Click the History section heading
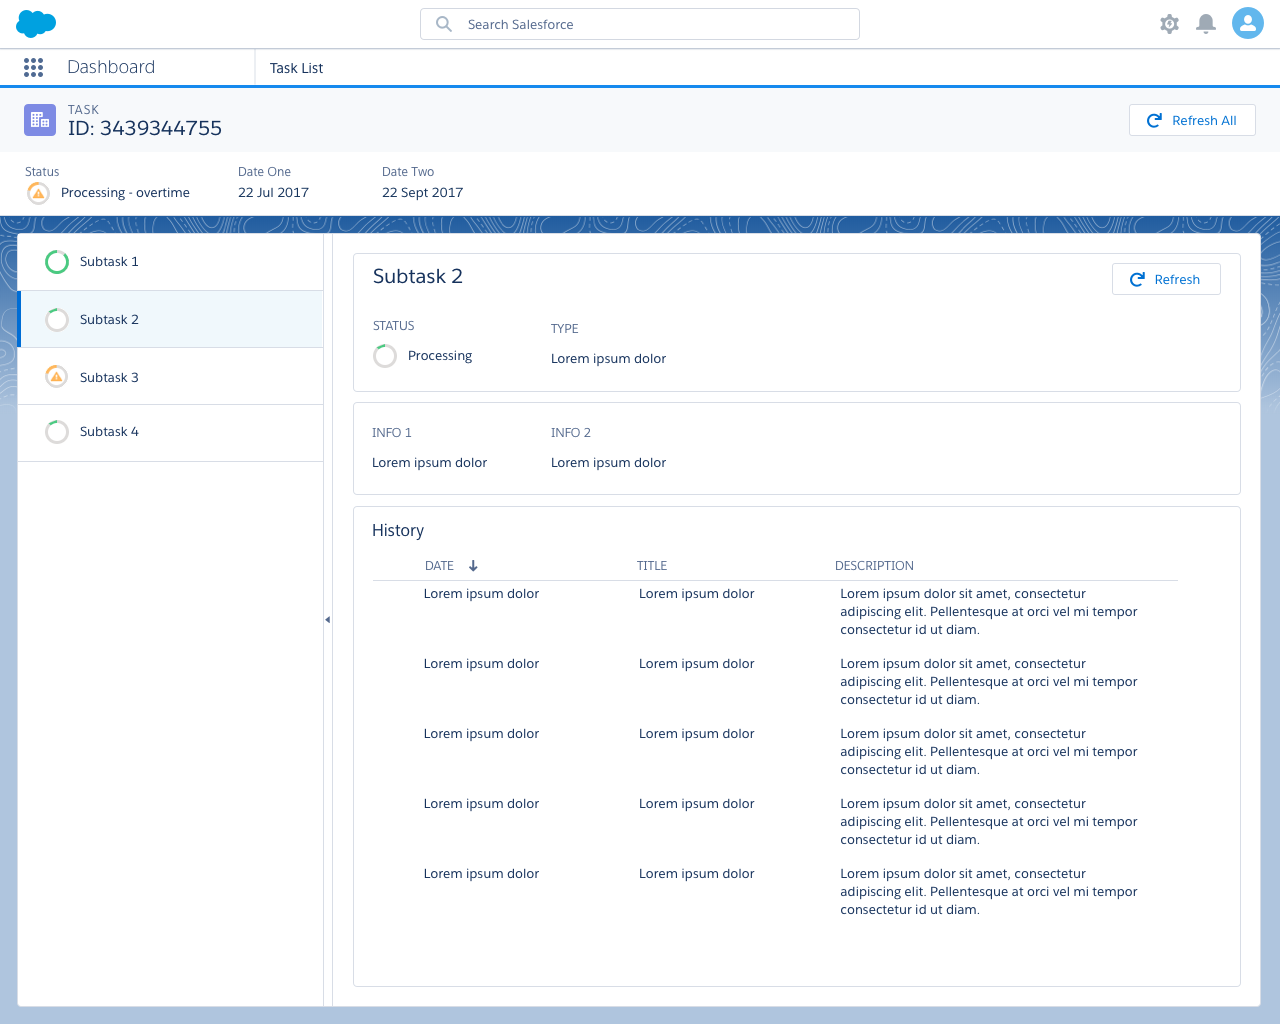This screenshot has height=1024, width=1280. click(398, 531)
